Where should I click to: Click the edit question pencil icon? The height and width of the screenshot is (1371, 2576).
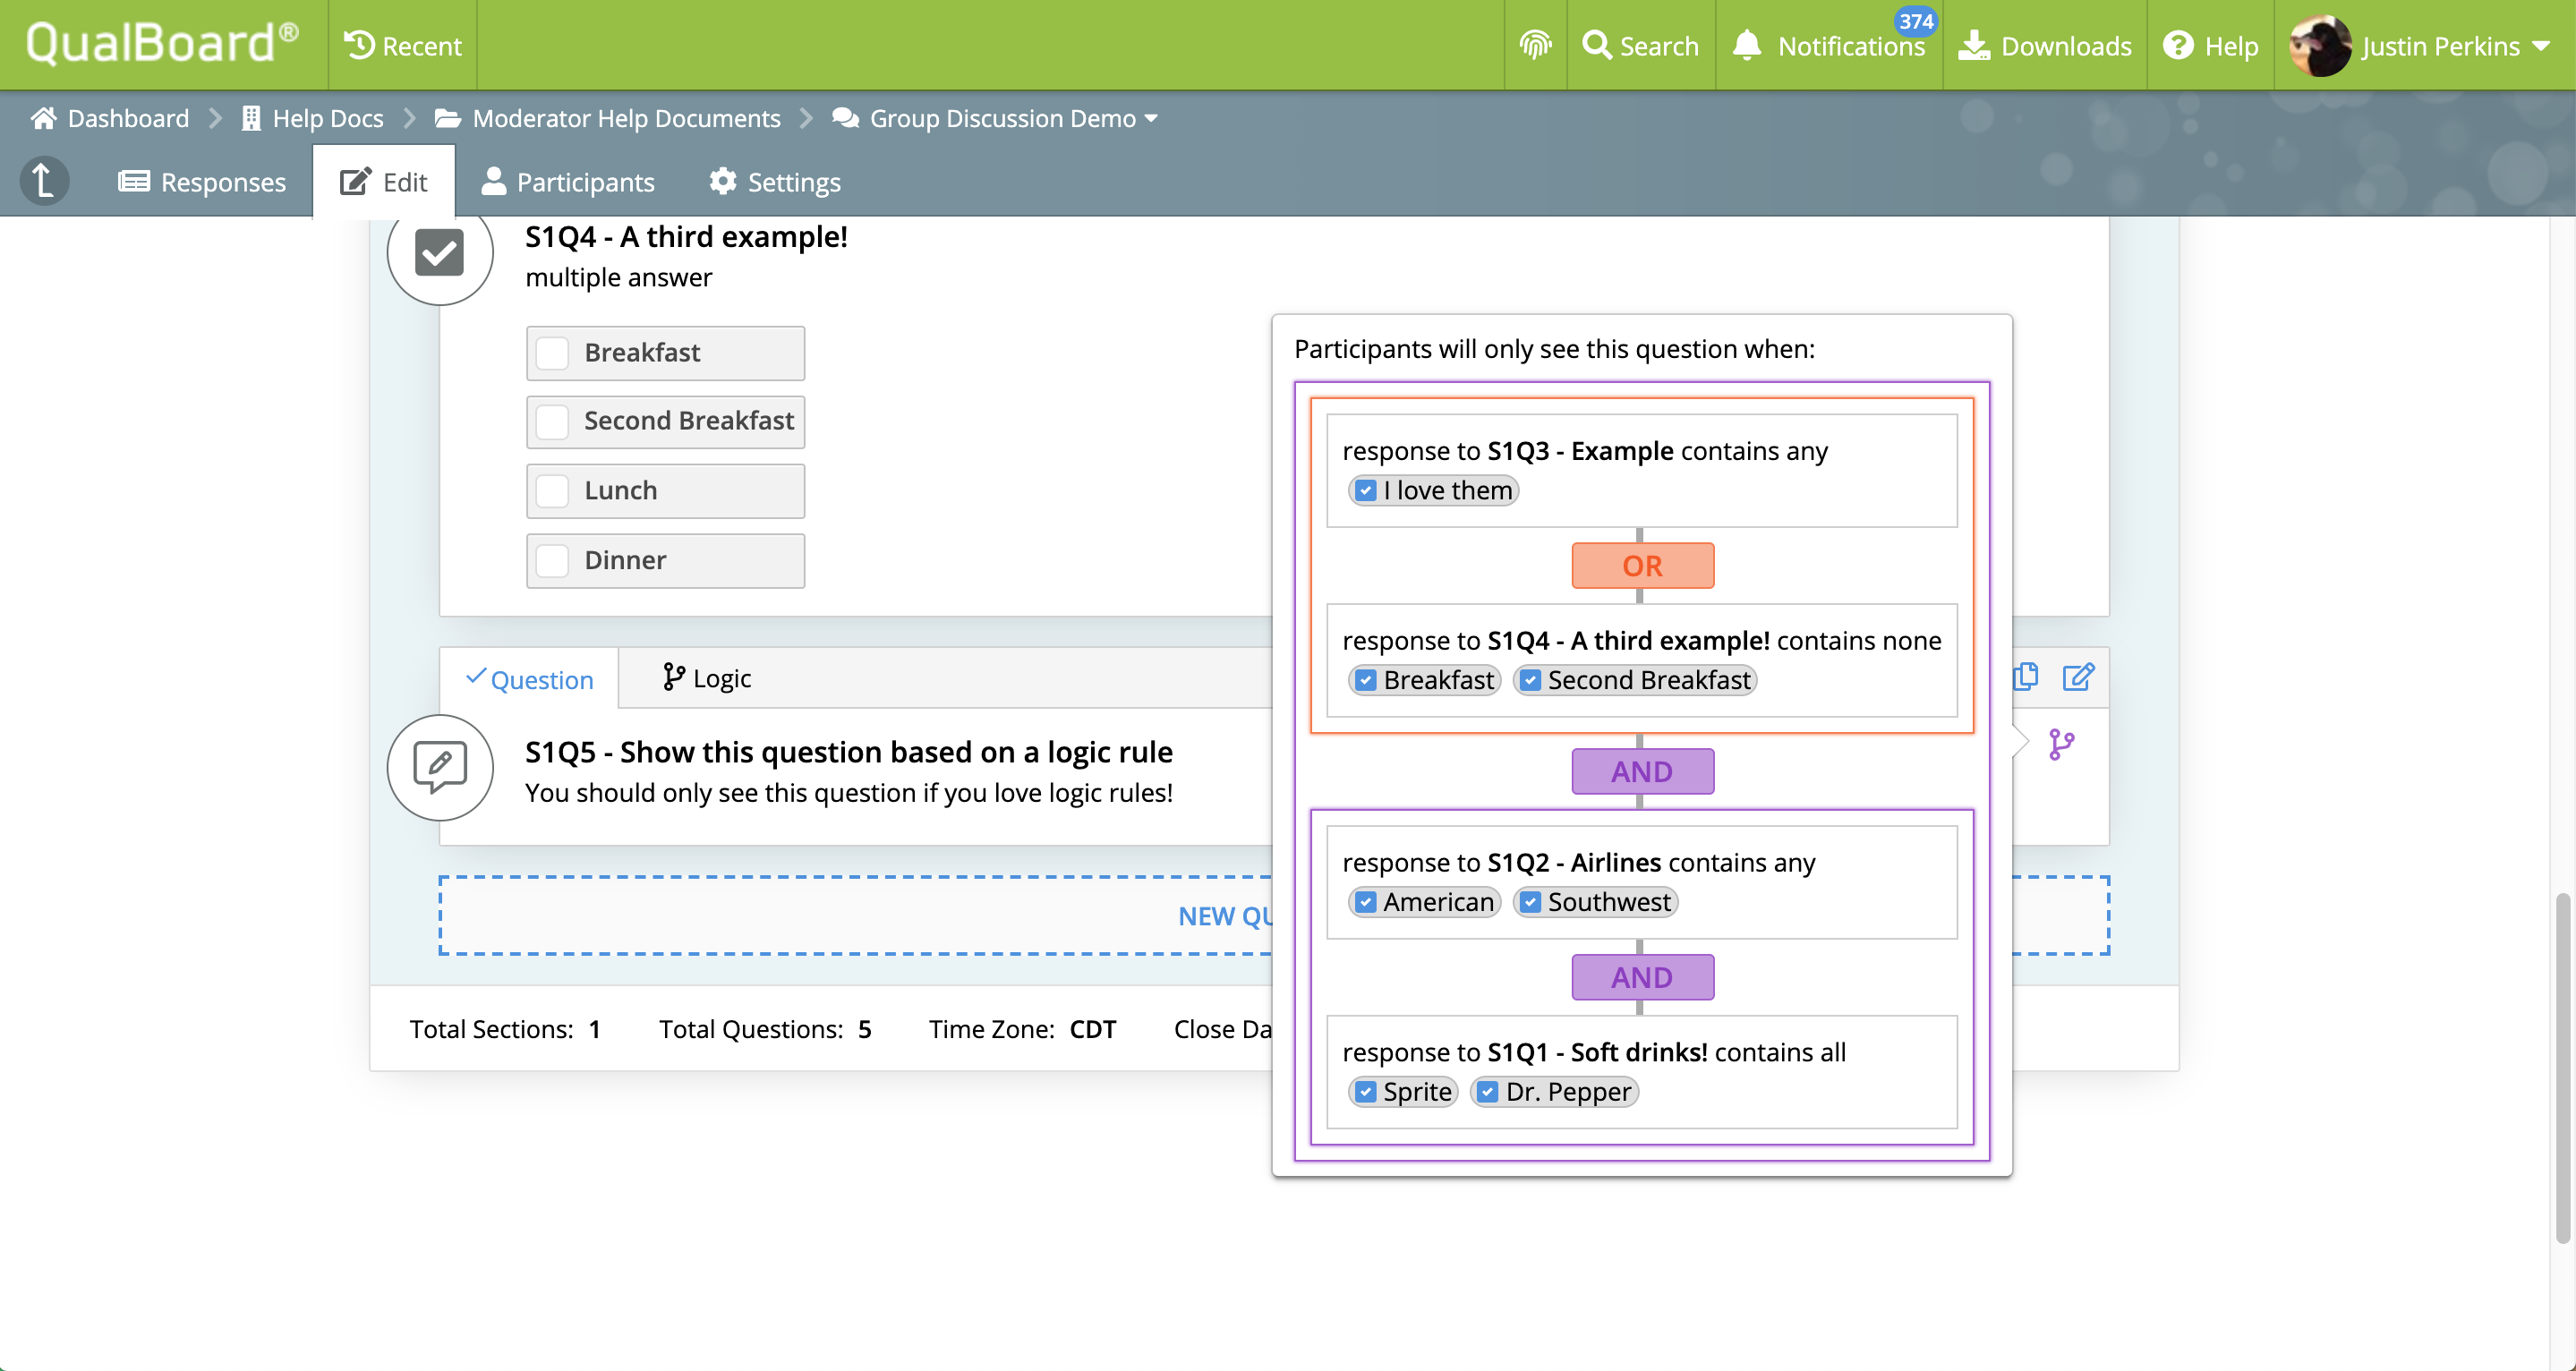(2078, 677)
